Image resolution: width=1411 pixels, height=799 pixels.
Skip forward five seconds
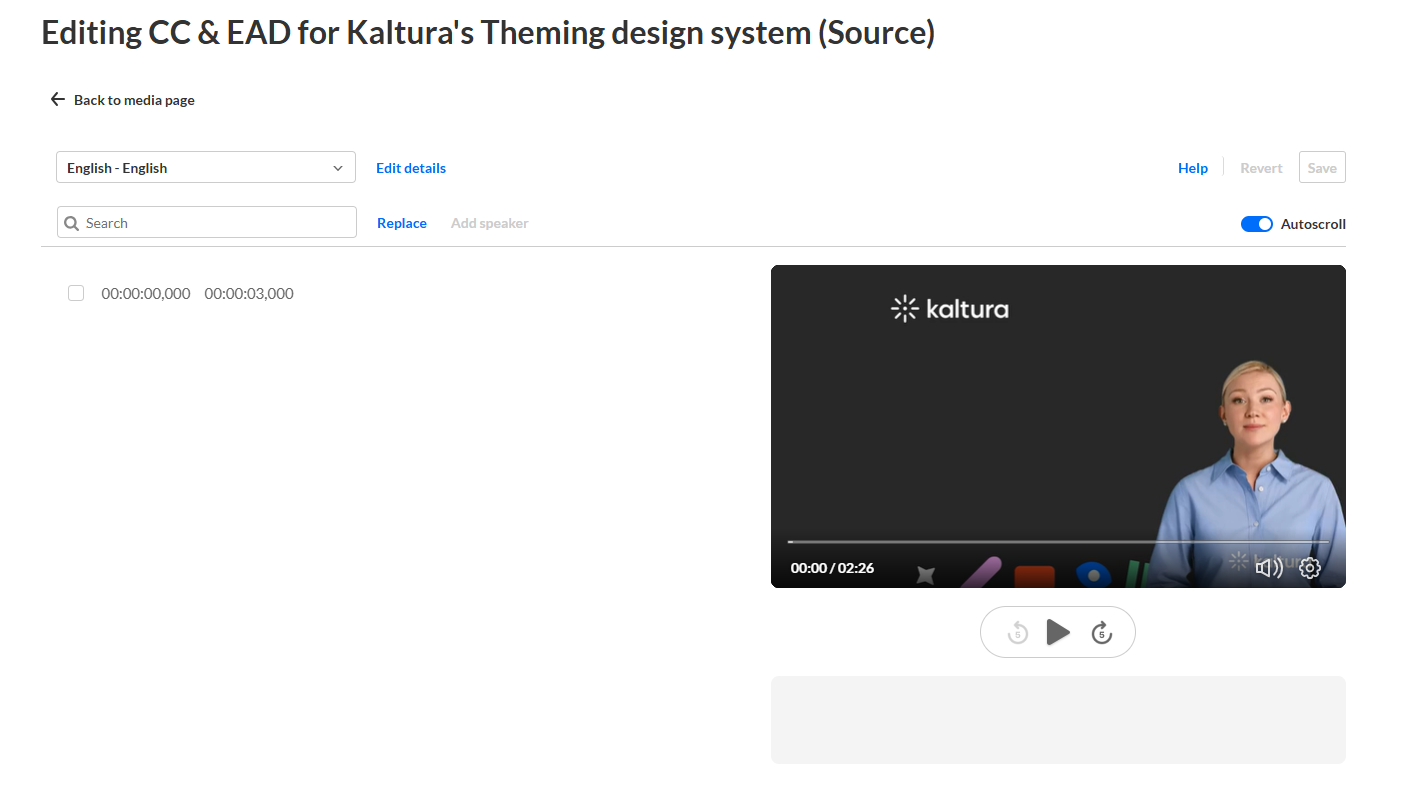click(1101, 632)
